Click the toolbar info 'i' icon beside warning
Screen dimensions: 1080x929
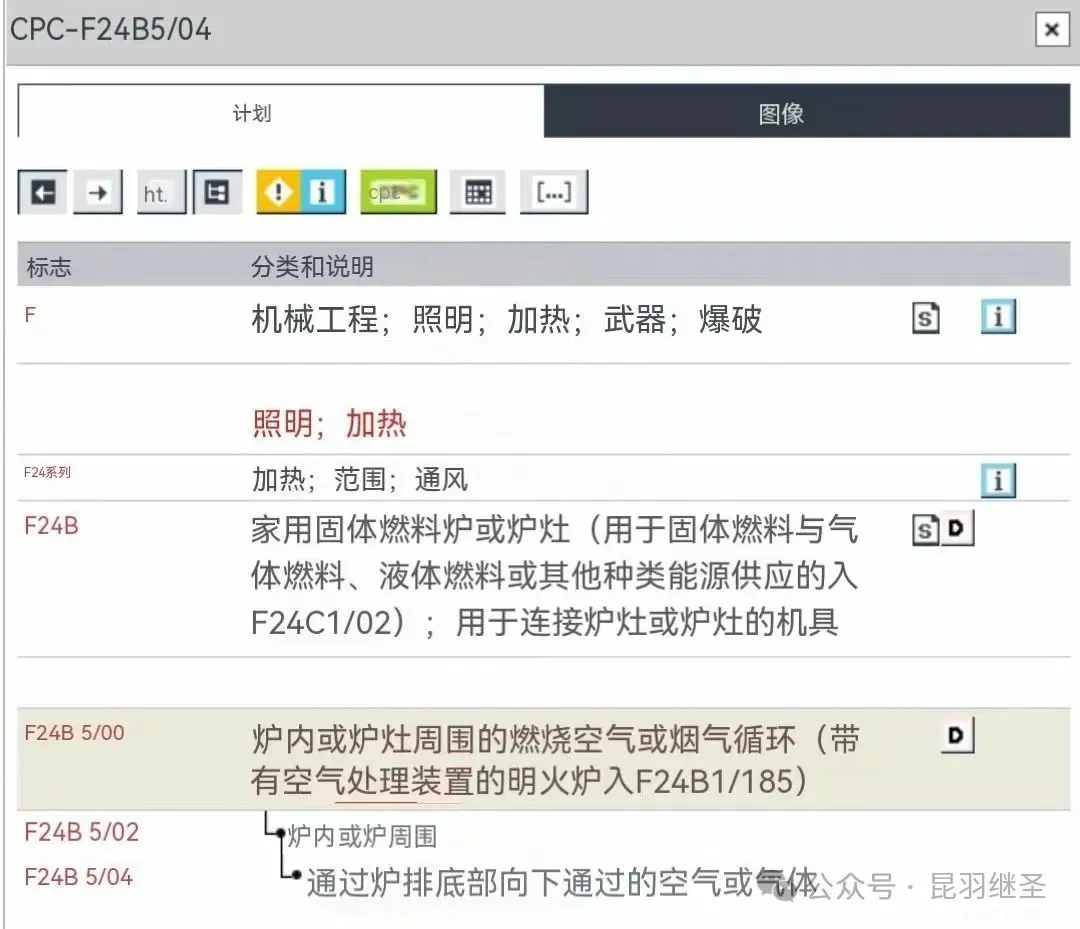click(x=322, y=193)
